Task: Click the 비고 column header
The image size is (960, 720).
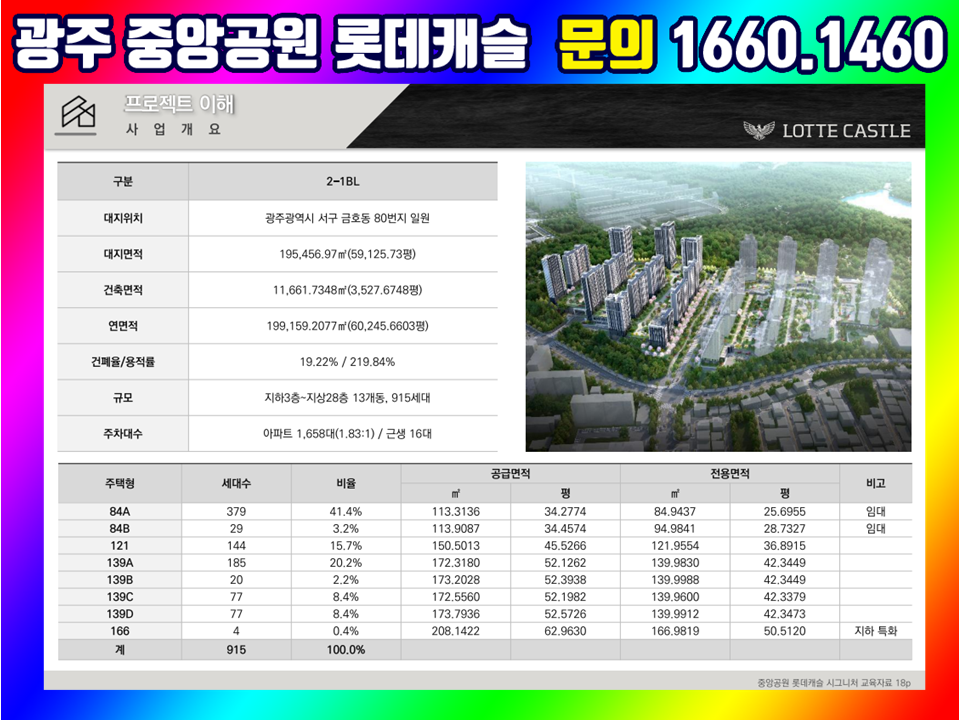Action: [876, 484]
